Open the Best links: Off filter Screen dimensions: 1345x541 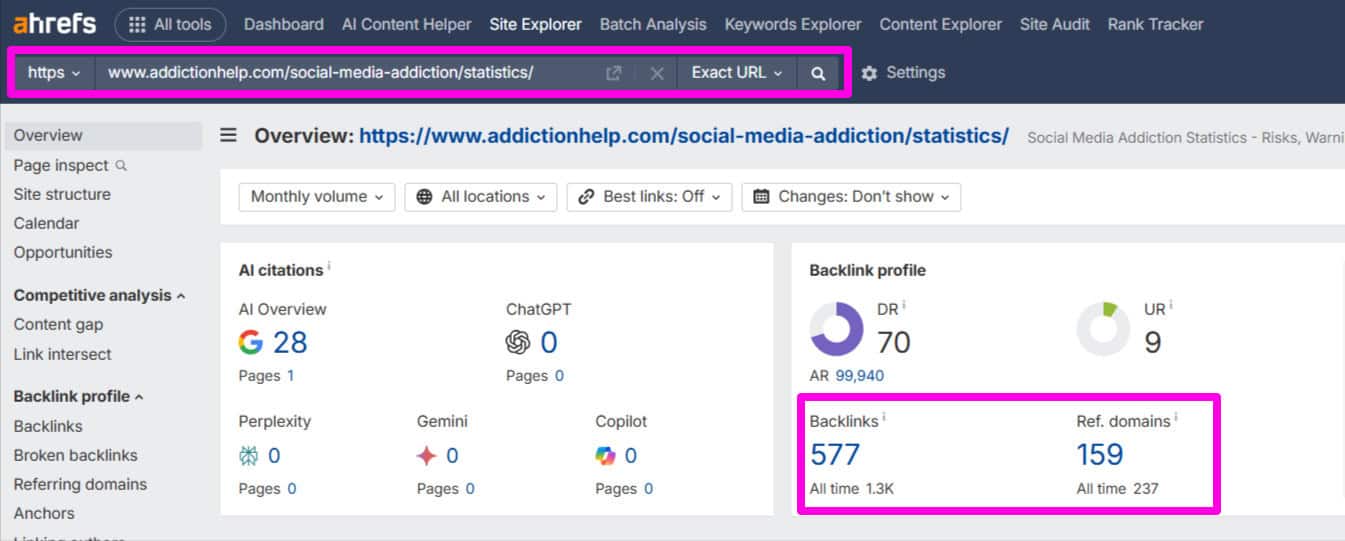point(649,197)
